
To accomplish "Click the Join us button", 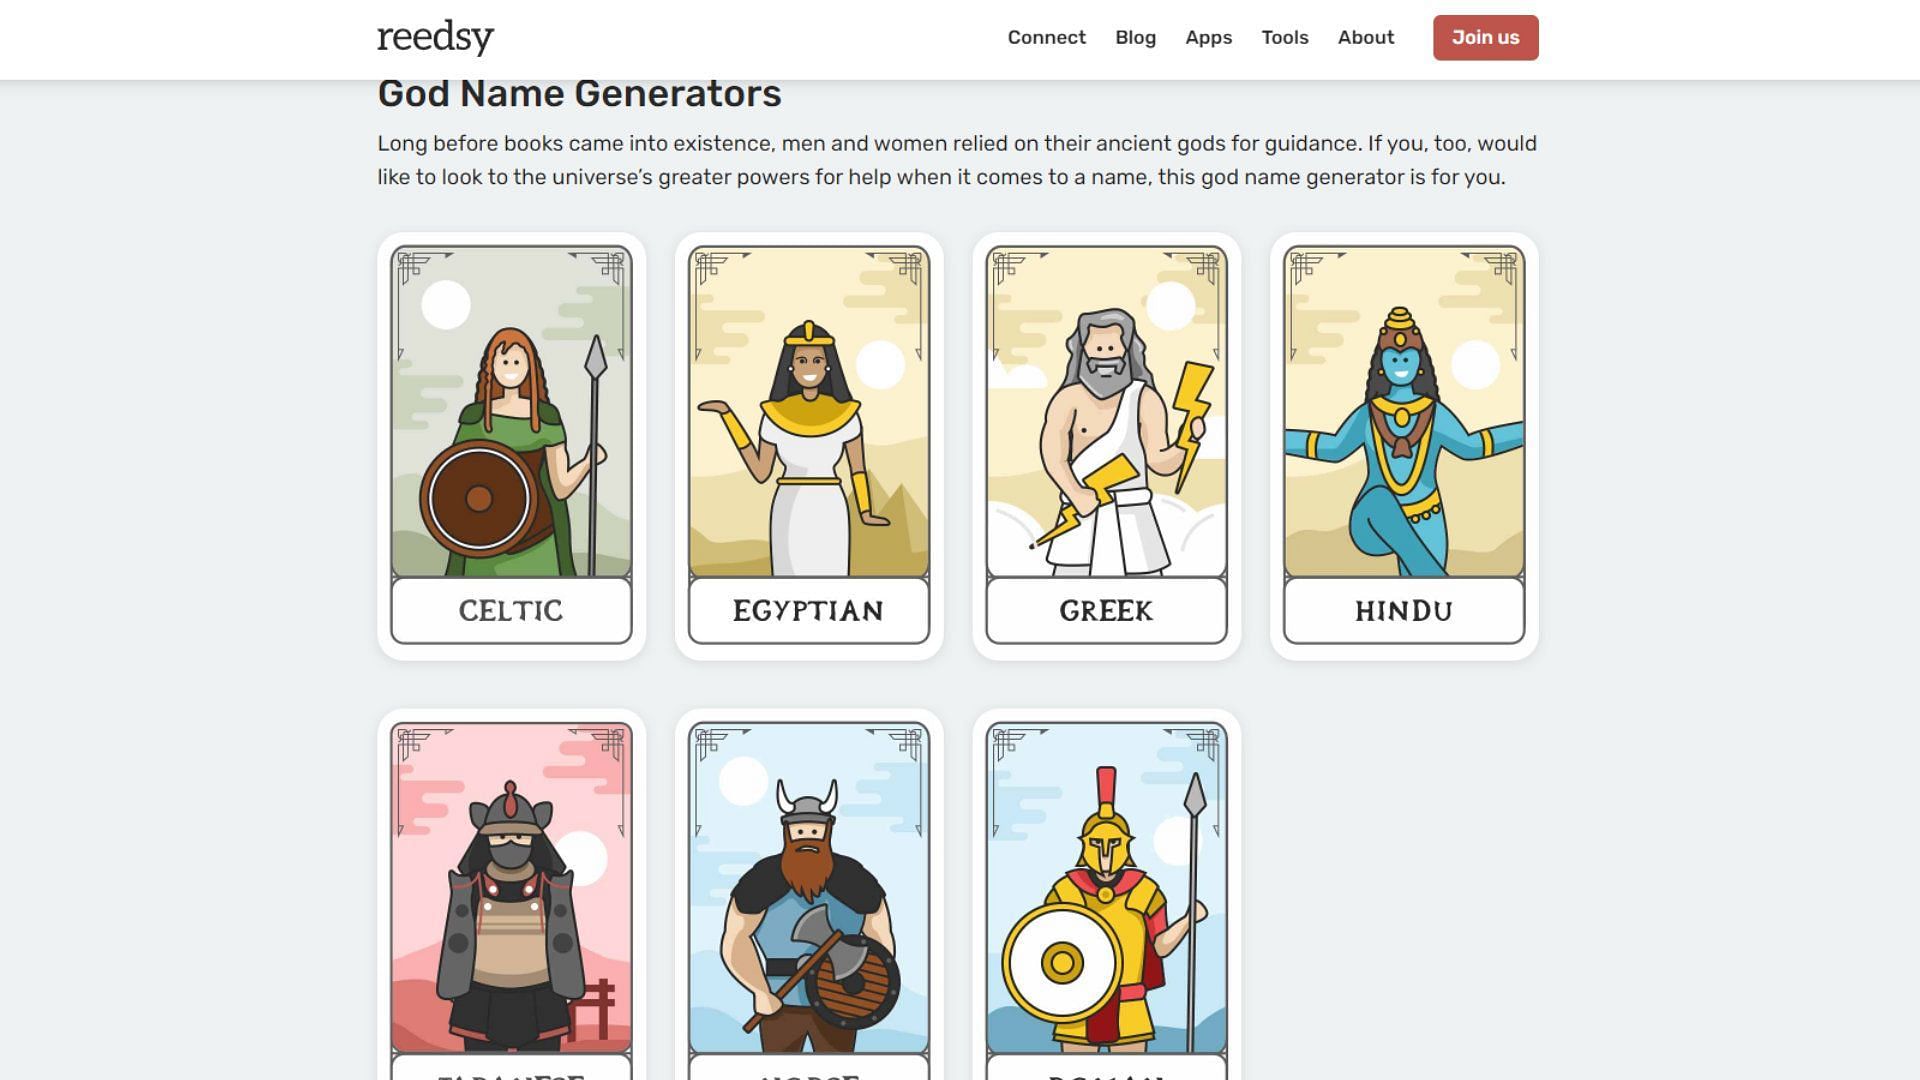I will [x=1485, y=37].
